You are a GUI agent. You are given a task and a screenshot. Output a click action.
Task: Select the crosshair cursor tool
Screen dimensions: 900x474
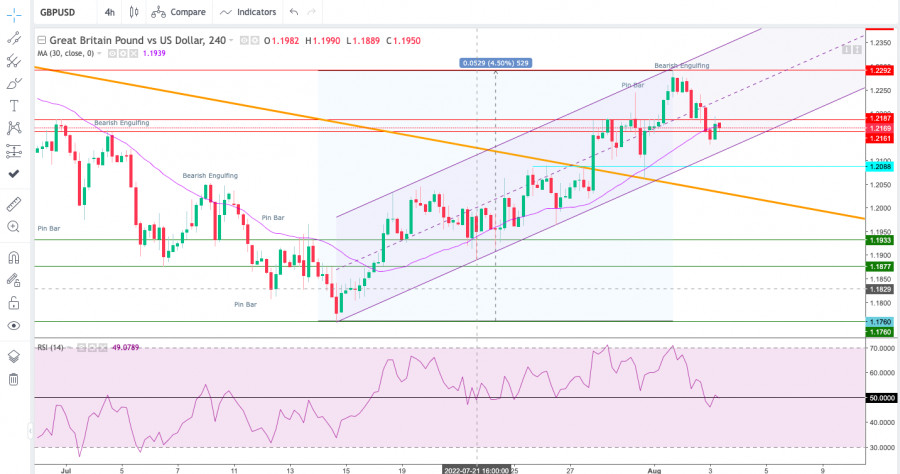pos(14,15)
